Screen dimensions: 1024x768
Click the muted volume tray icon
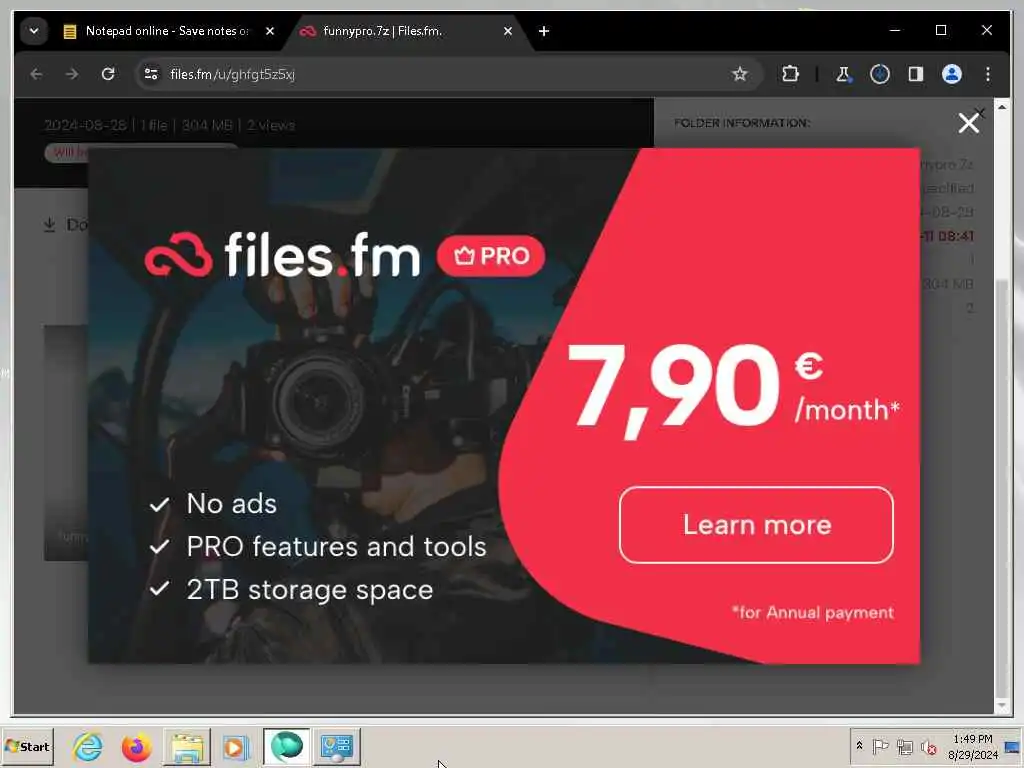pos(928,746)
